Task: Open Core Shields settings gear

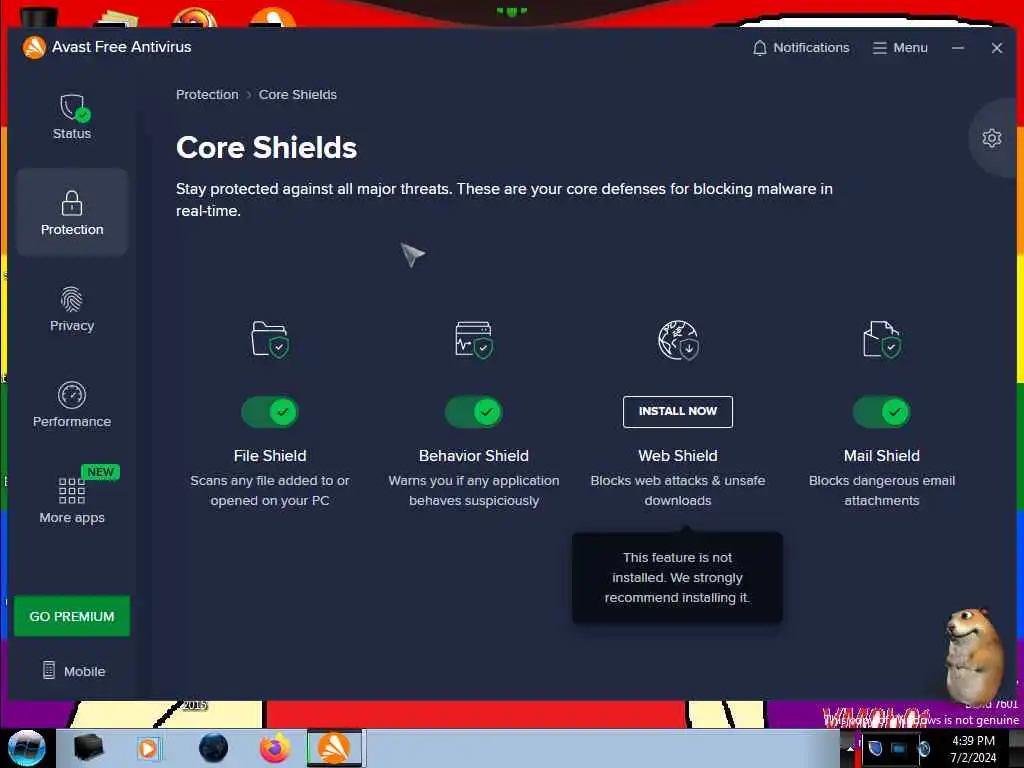Action: (991, 138)
